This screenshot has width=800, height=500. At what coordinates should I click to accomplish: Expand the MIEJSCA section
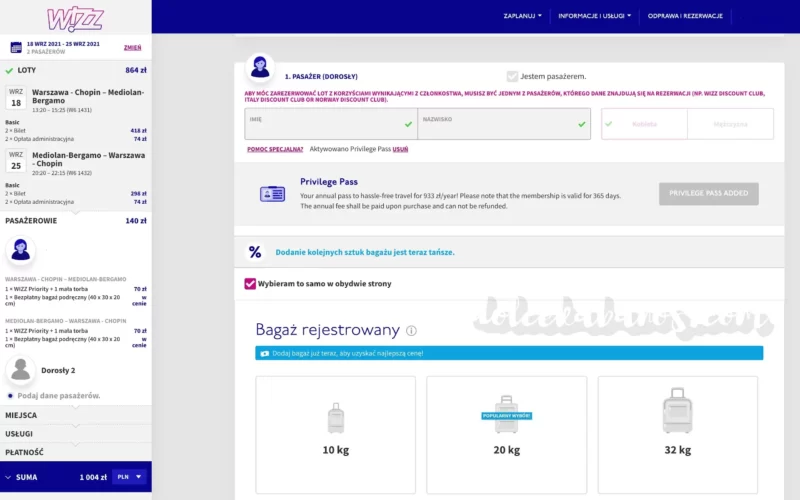click(76, 415)
